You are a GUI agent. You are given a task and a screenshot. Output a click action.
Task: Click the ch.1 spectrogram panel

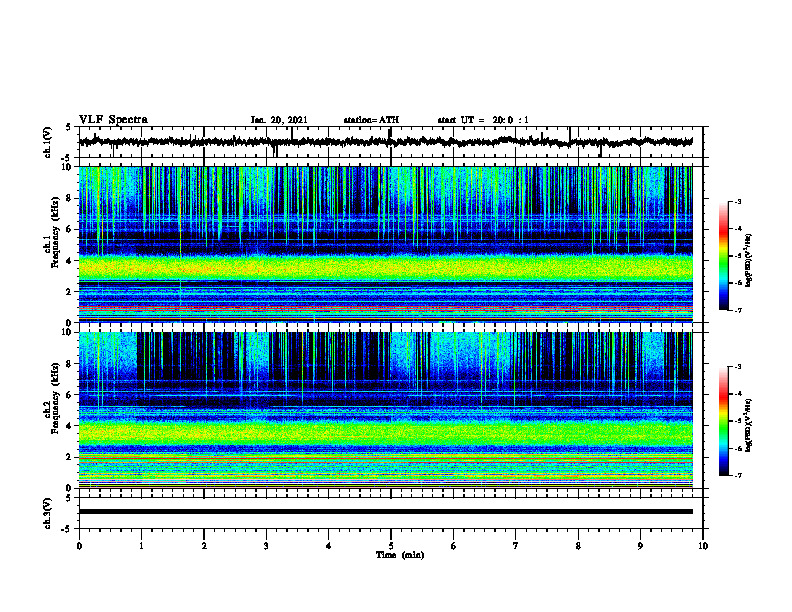pos(385,244)
